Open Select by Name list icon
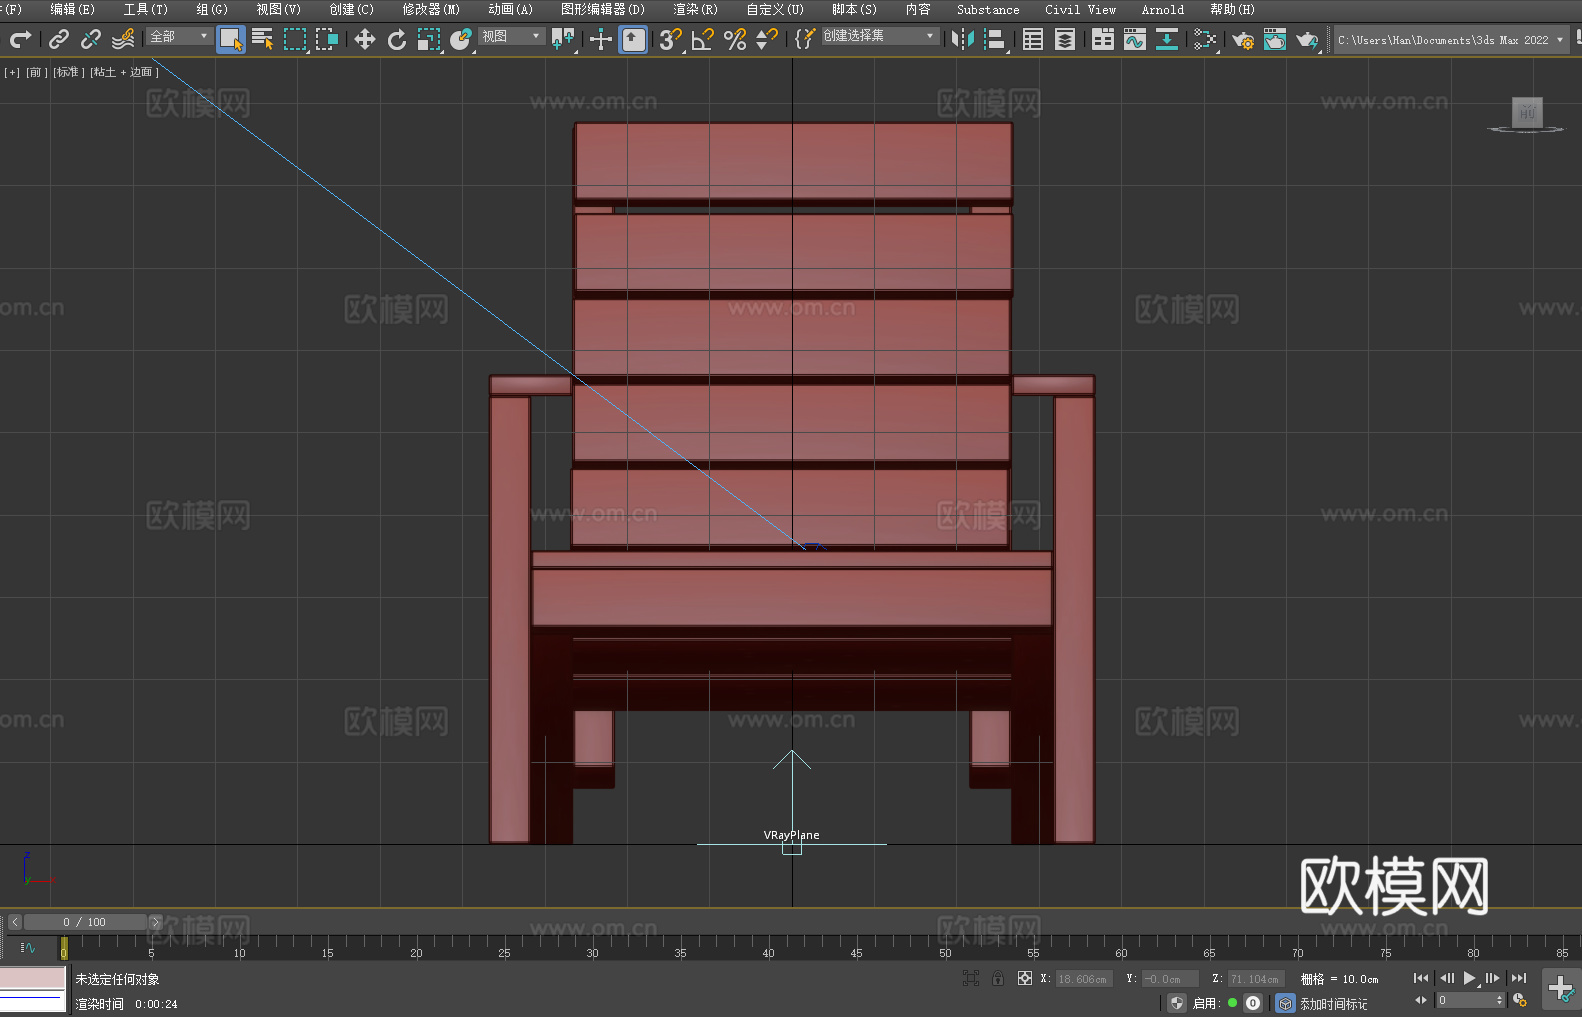Screen dimensions: 1582x1017 tap(263, 39)
